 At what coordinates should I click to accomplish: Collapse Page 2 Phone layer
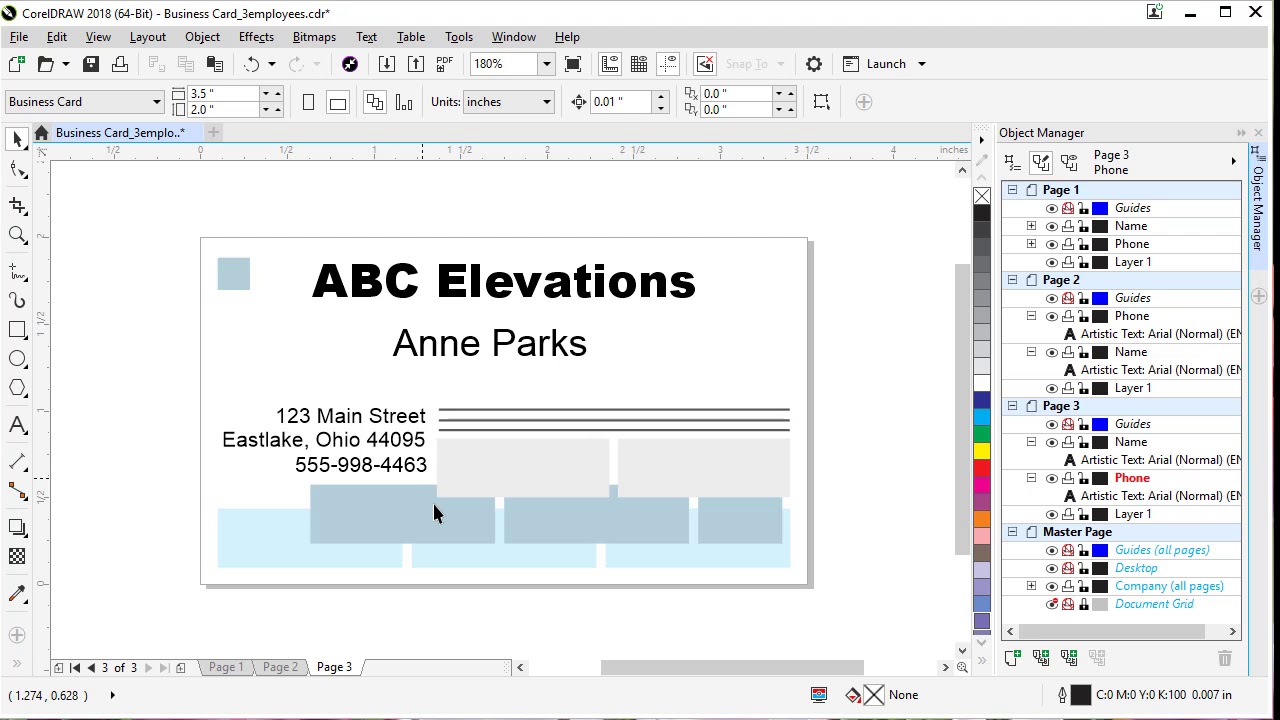tap(1031, 316)
